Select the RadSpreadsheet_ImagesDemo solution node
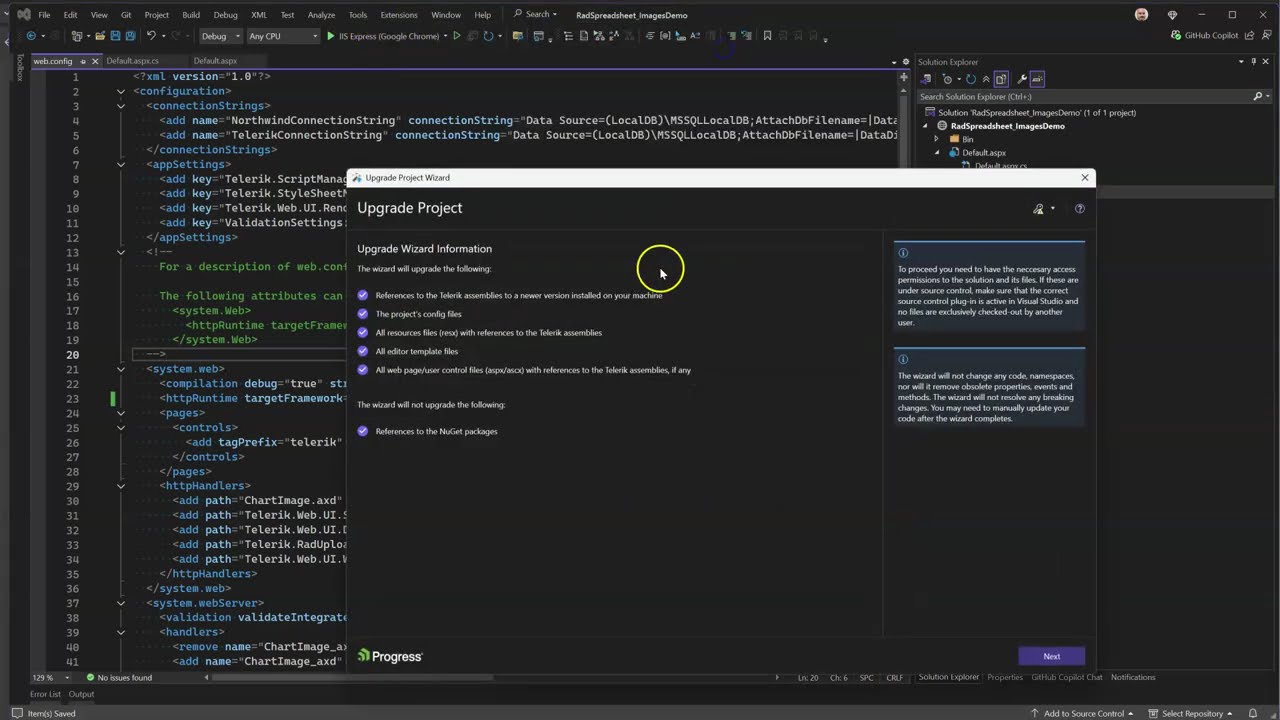Screen dimensions: 1280x720 (x=1036, y=112)
